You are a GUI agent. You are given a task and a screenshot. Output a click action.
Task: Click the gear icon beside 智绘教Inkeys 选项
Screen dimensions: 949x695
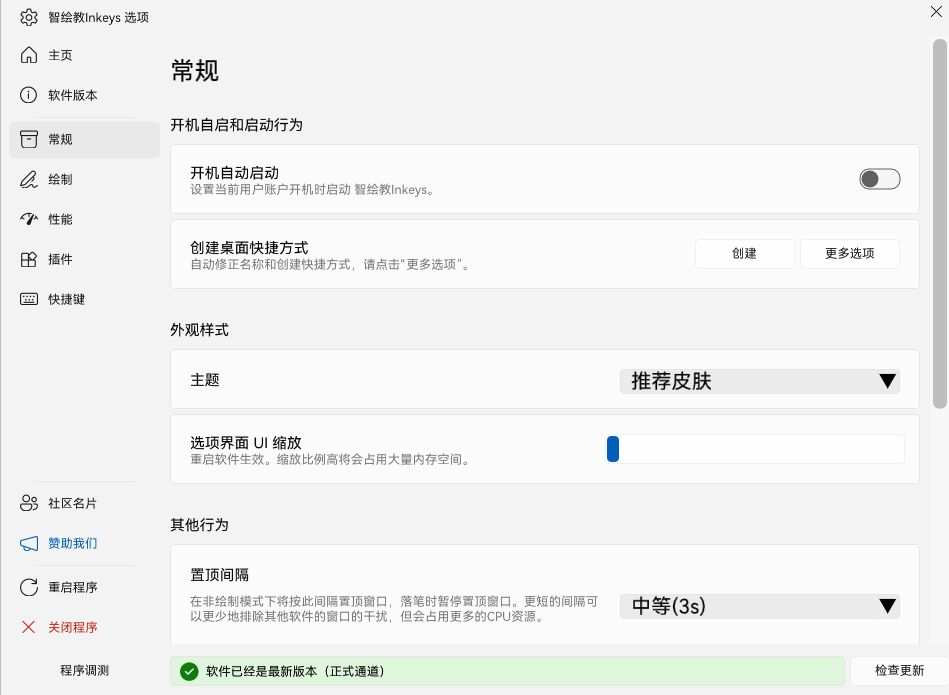[x=28, y=17]
